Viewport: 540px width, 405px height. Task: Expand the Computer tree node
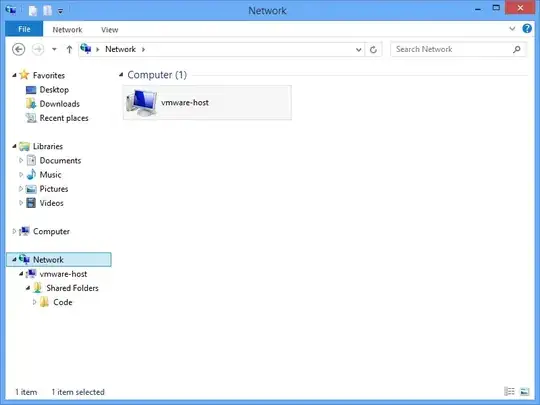pos(14,231)
